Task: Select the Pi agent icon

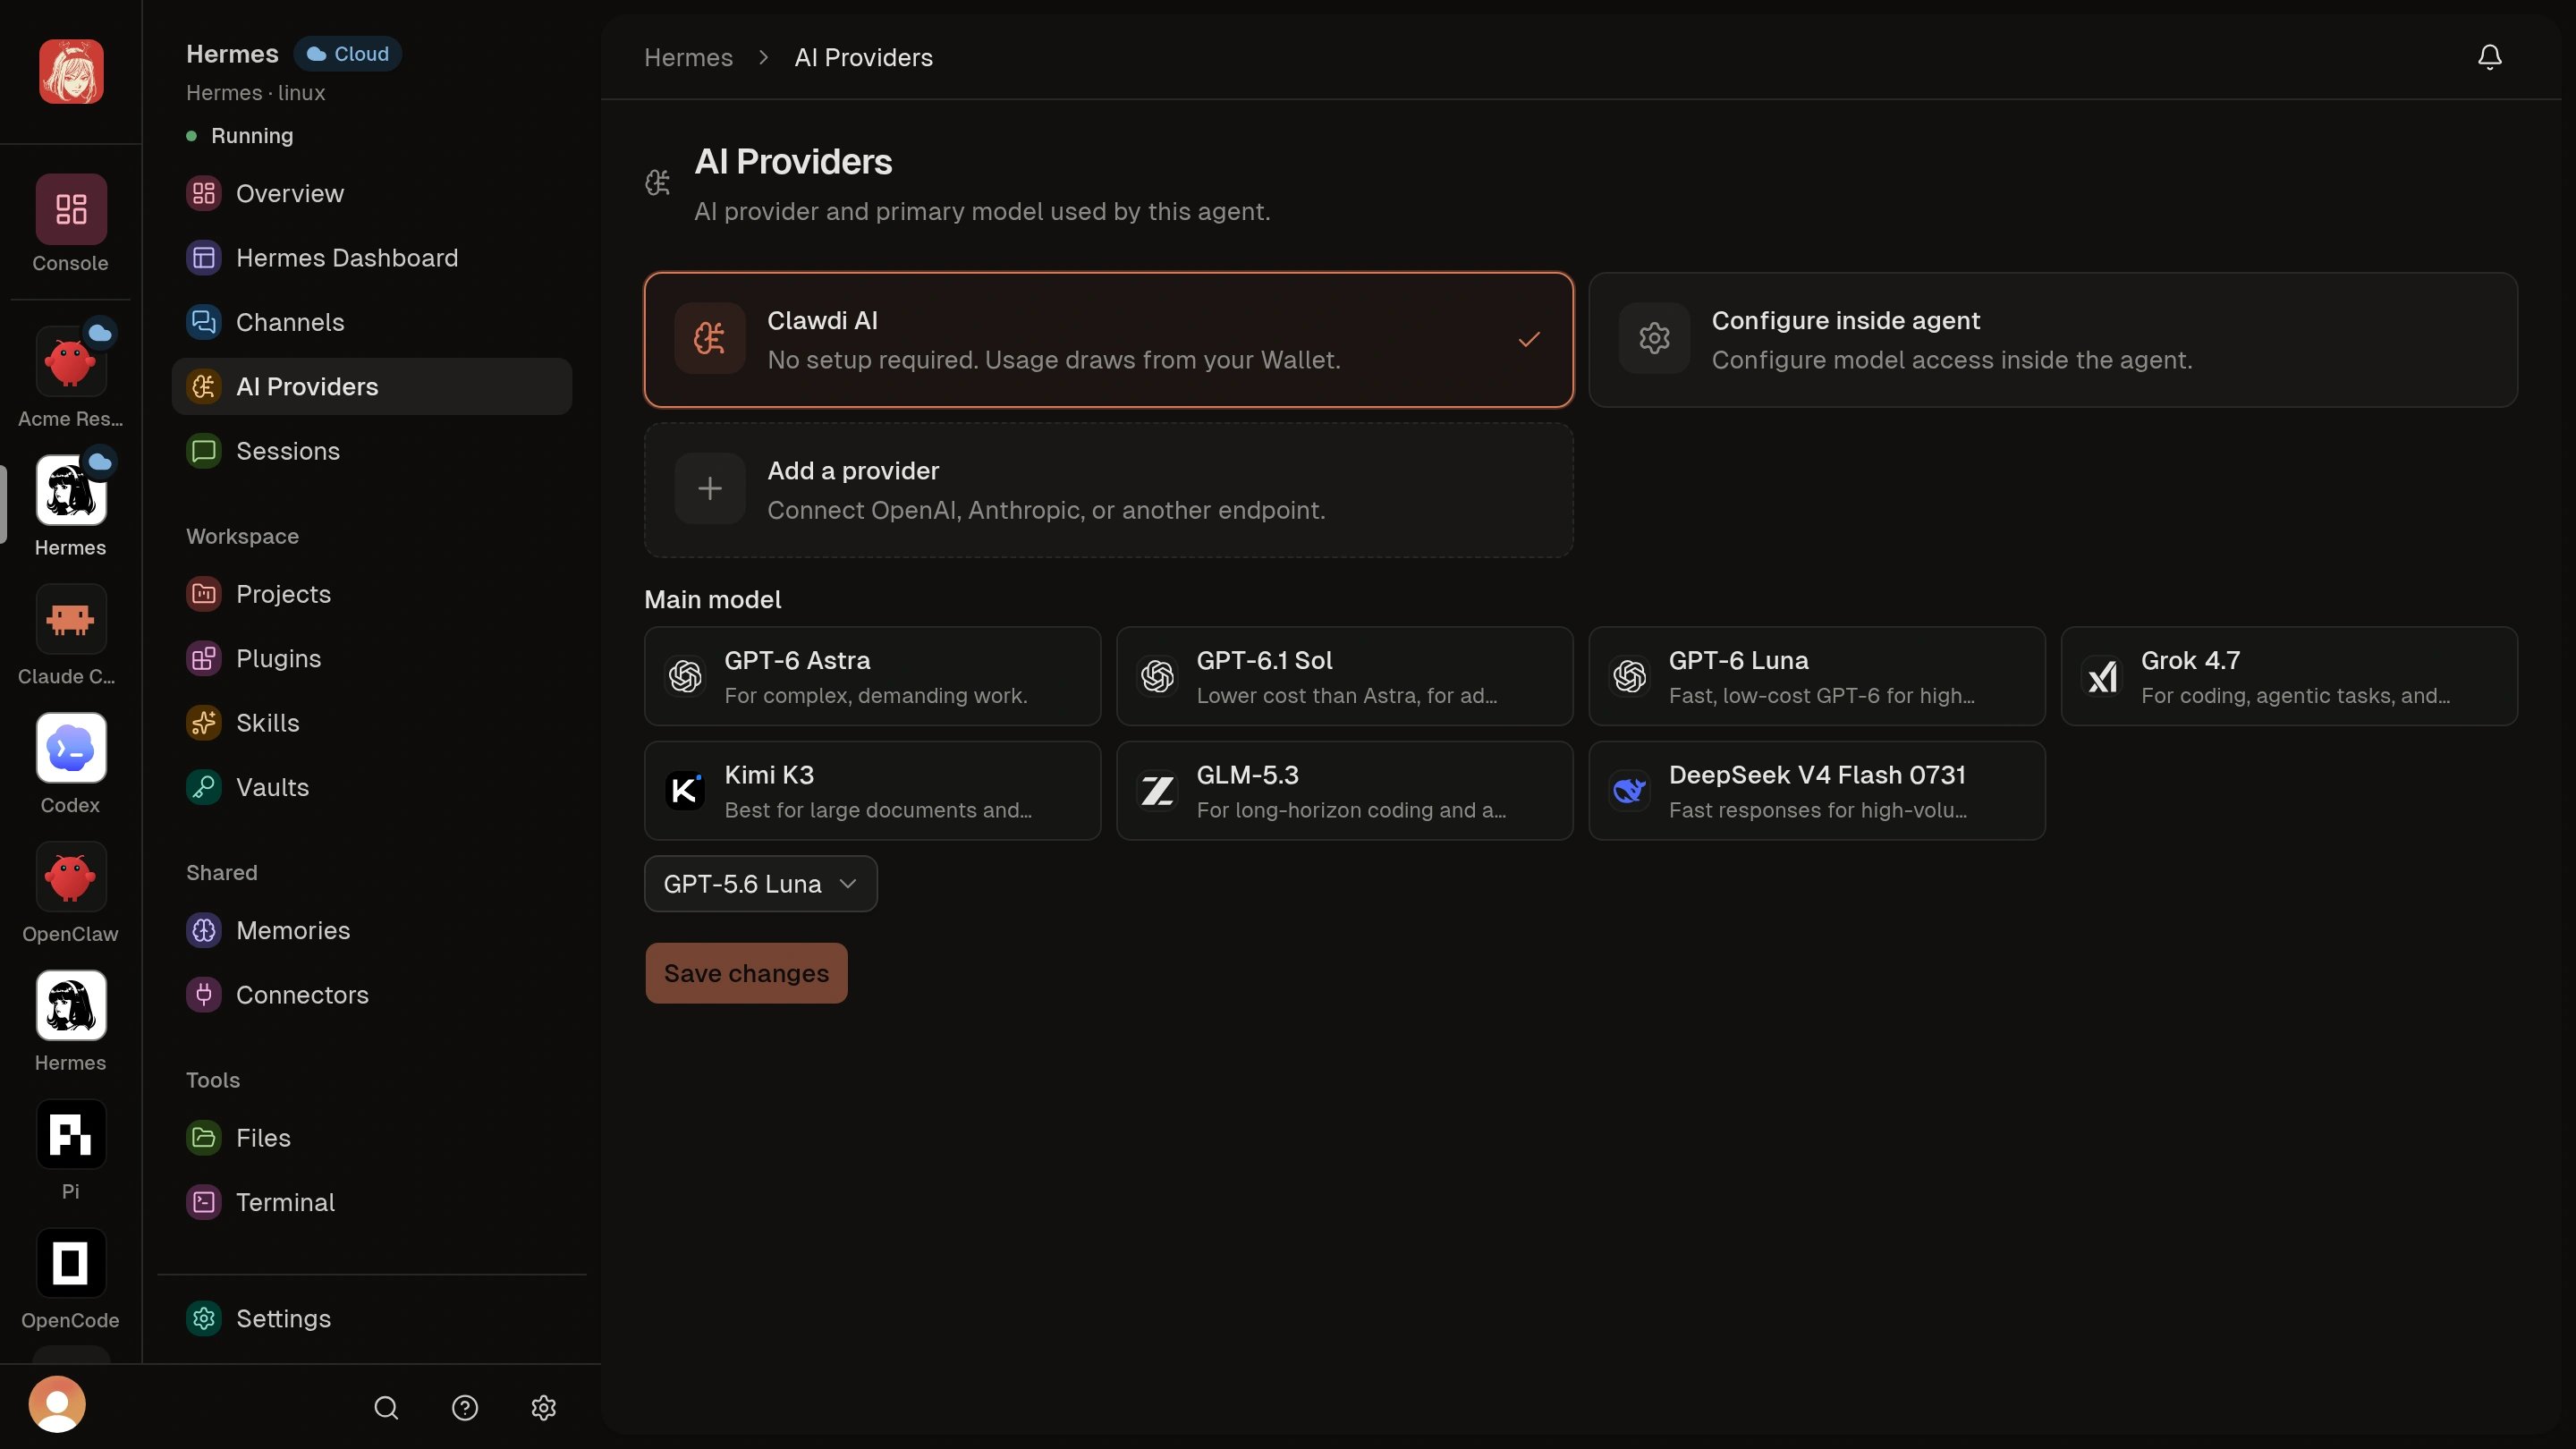Action: click(x=71, y=1134)
